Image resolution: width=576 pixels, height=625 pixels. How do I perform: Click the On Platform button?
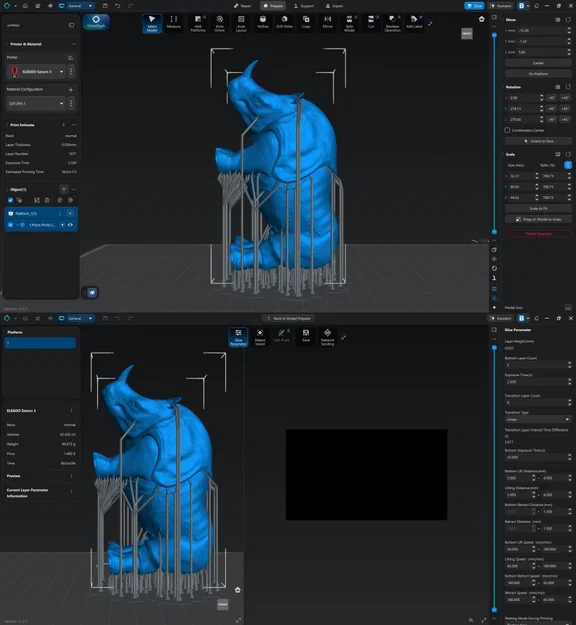point(538,74)
